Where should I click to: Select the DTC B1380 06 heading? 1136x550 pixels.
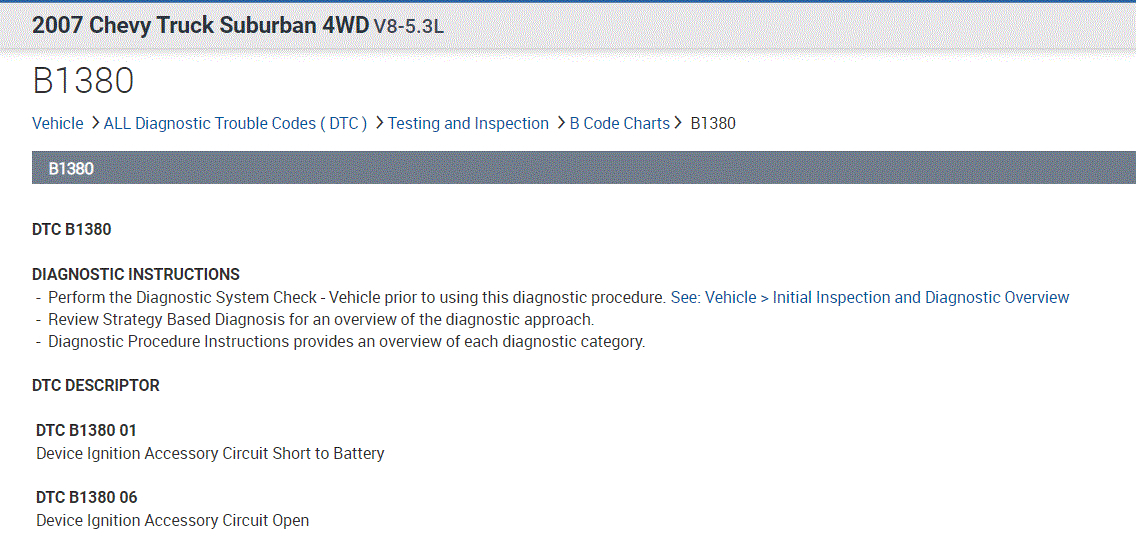click(x=86, y=498)
